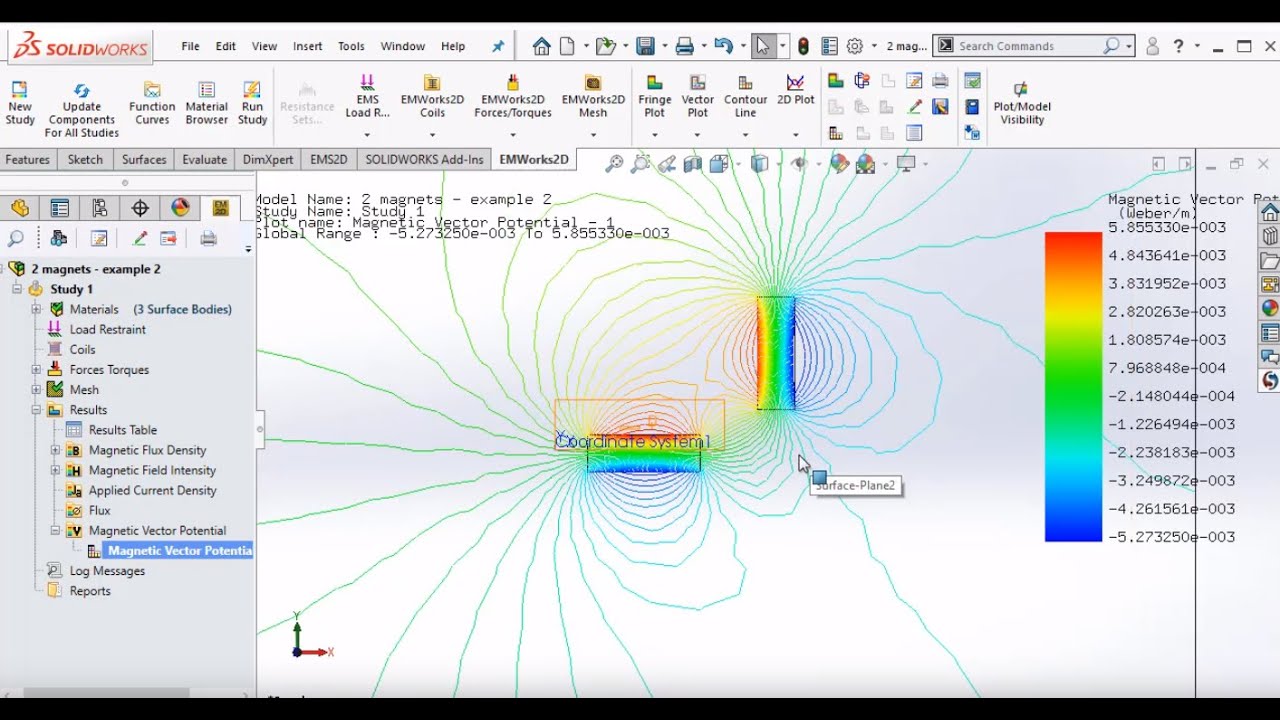Click the Print icon in title bar
The height and width of the screenshot is (720, 1280).
[x=684, y=46]
